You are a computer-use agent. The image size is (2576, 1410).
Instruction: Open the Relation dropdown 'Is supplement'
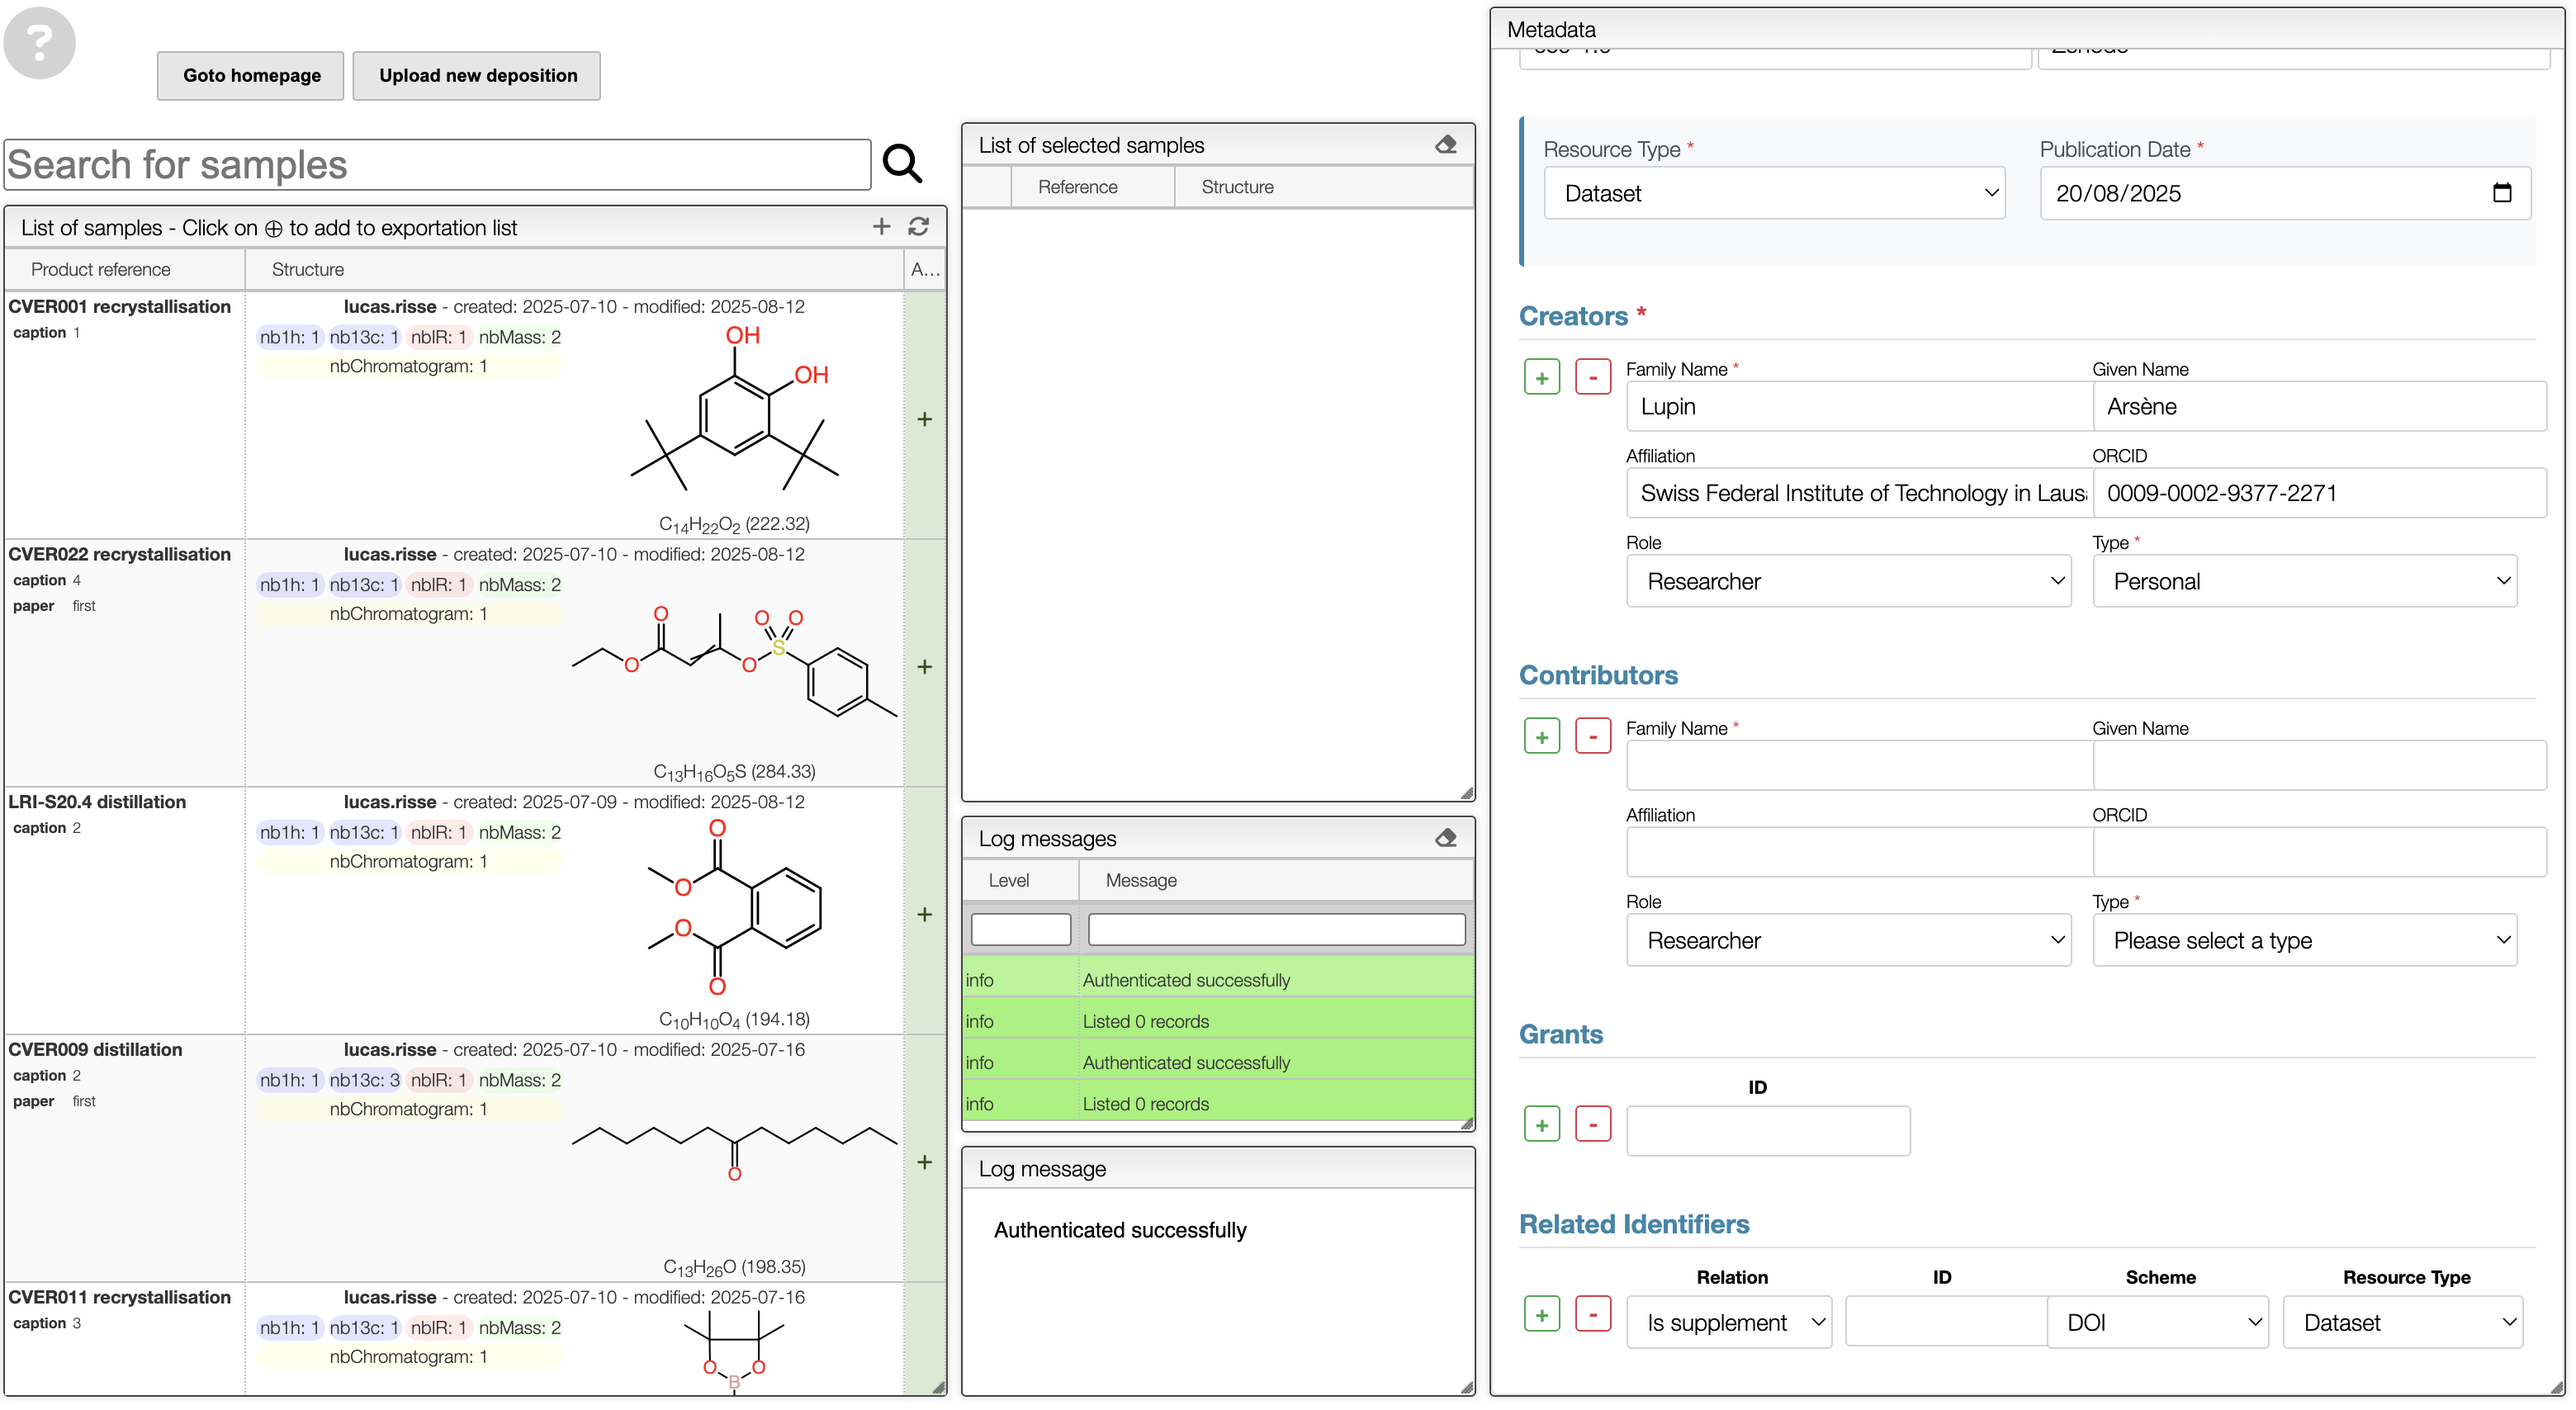1729,1323
